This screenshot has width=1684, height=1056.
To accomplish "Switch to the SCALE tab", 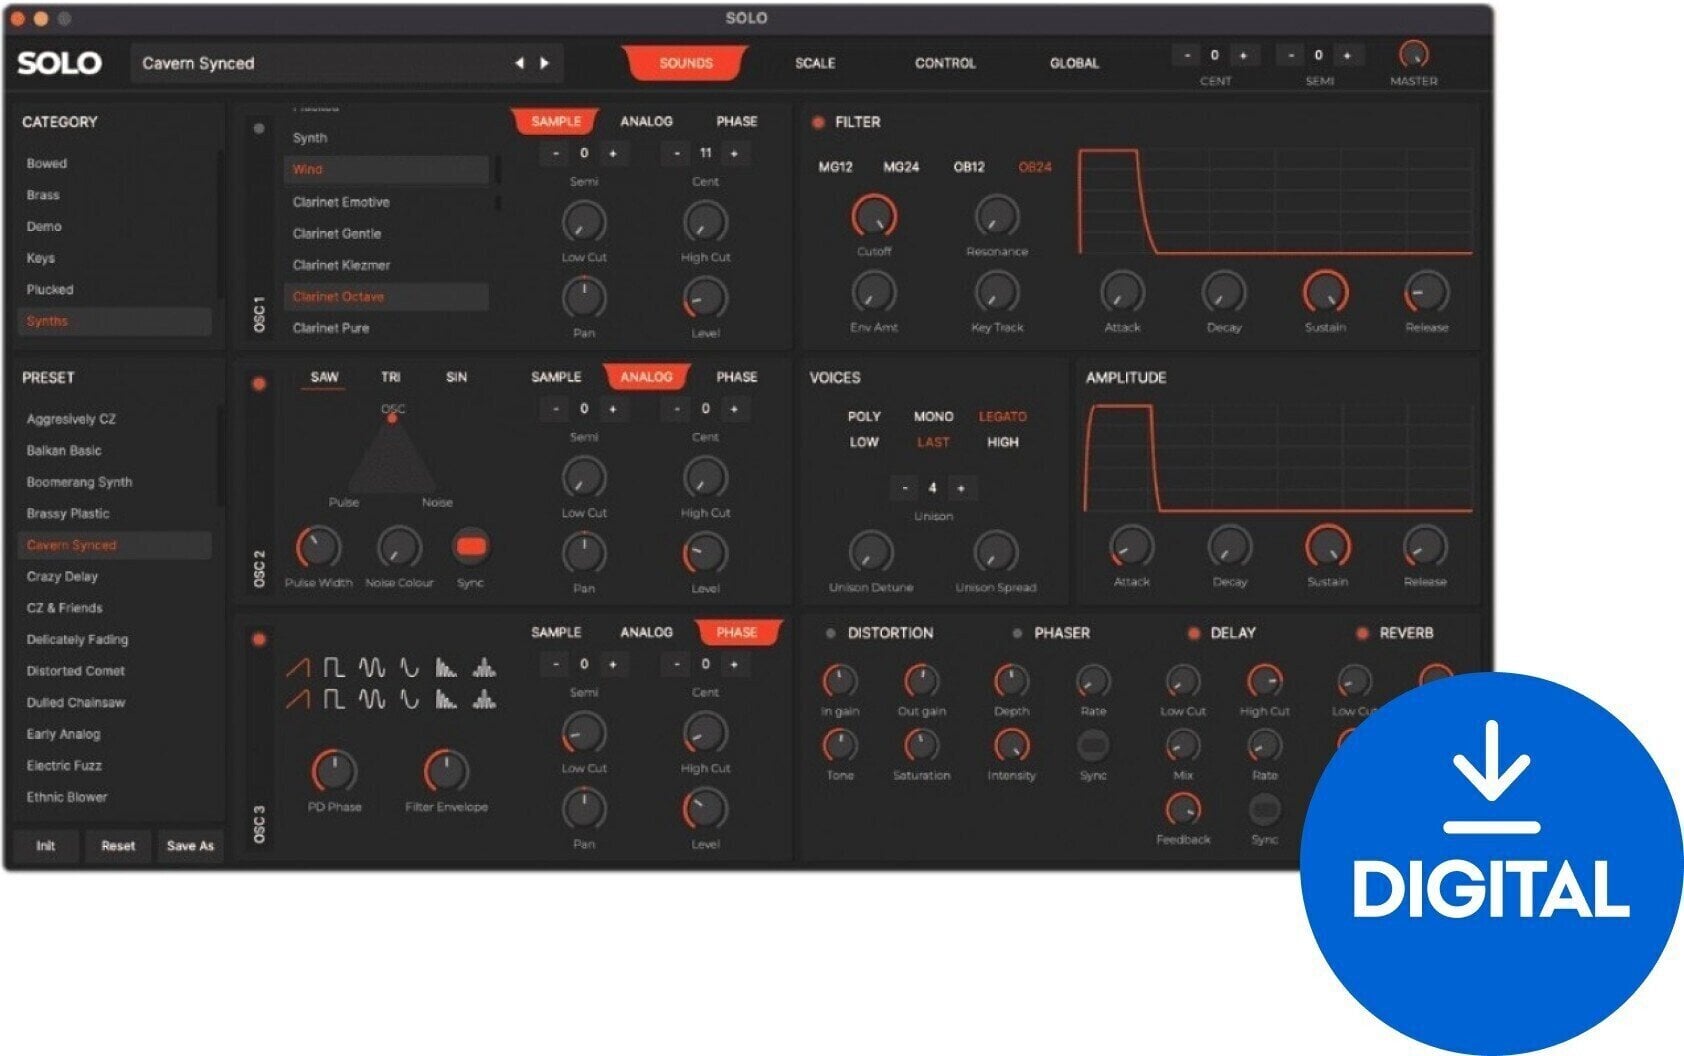I will point(816,63).
